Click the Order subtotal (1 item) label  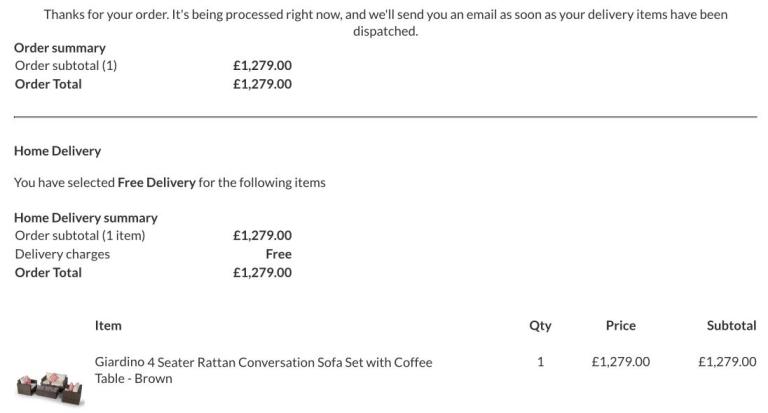tap(80, 236)
